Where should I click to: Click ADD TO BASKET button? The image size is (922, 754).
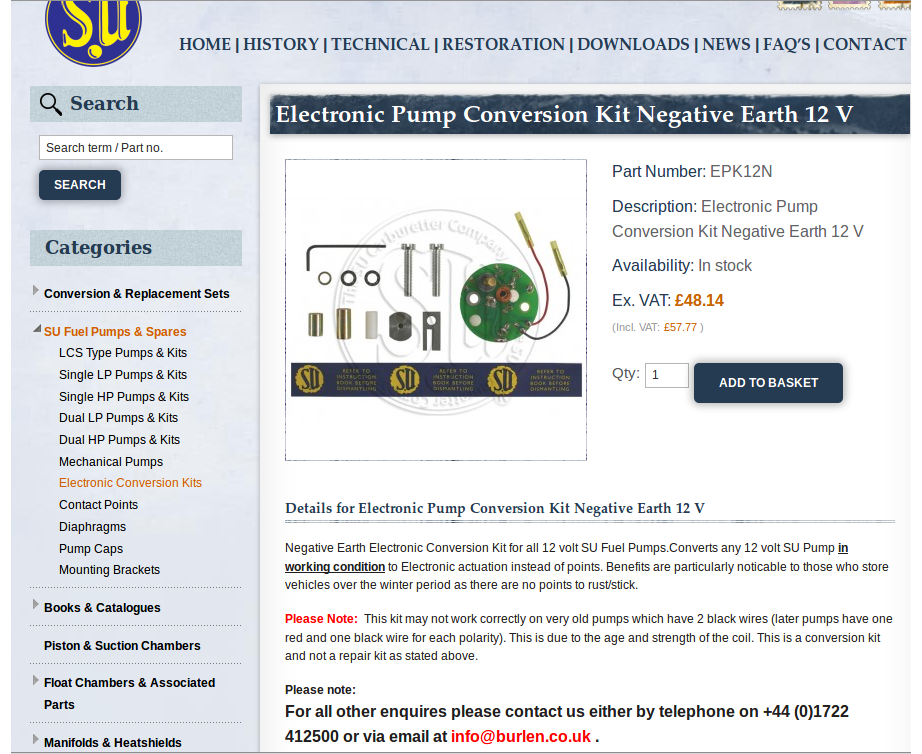(x=768, y=383)
